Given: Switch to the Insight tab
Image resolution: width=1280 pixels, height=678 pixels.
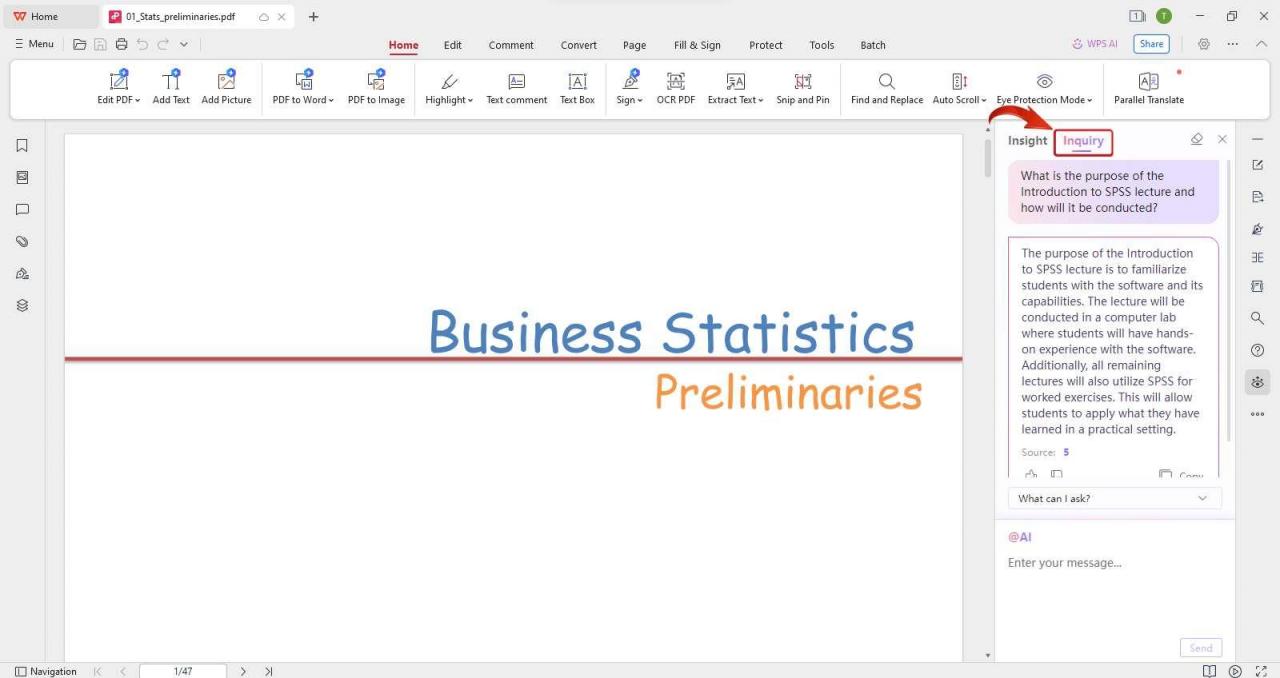Looking at the screenshot, I should tap(1027, 140).
